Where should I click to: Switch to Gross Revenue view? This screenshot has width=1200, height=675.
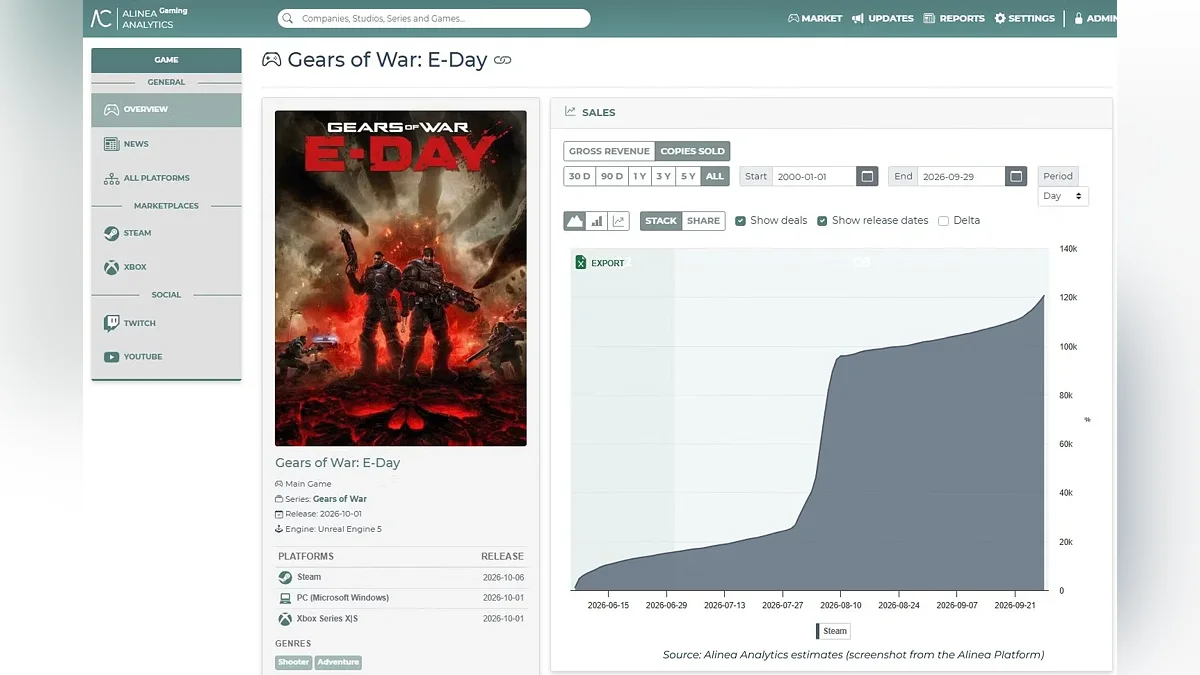(x=609, y=151)
